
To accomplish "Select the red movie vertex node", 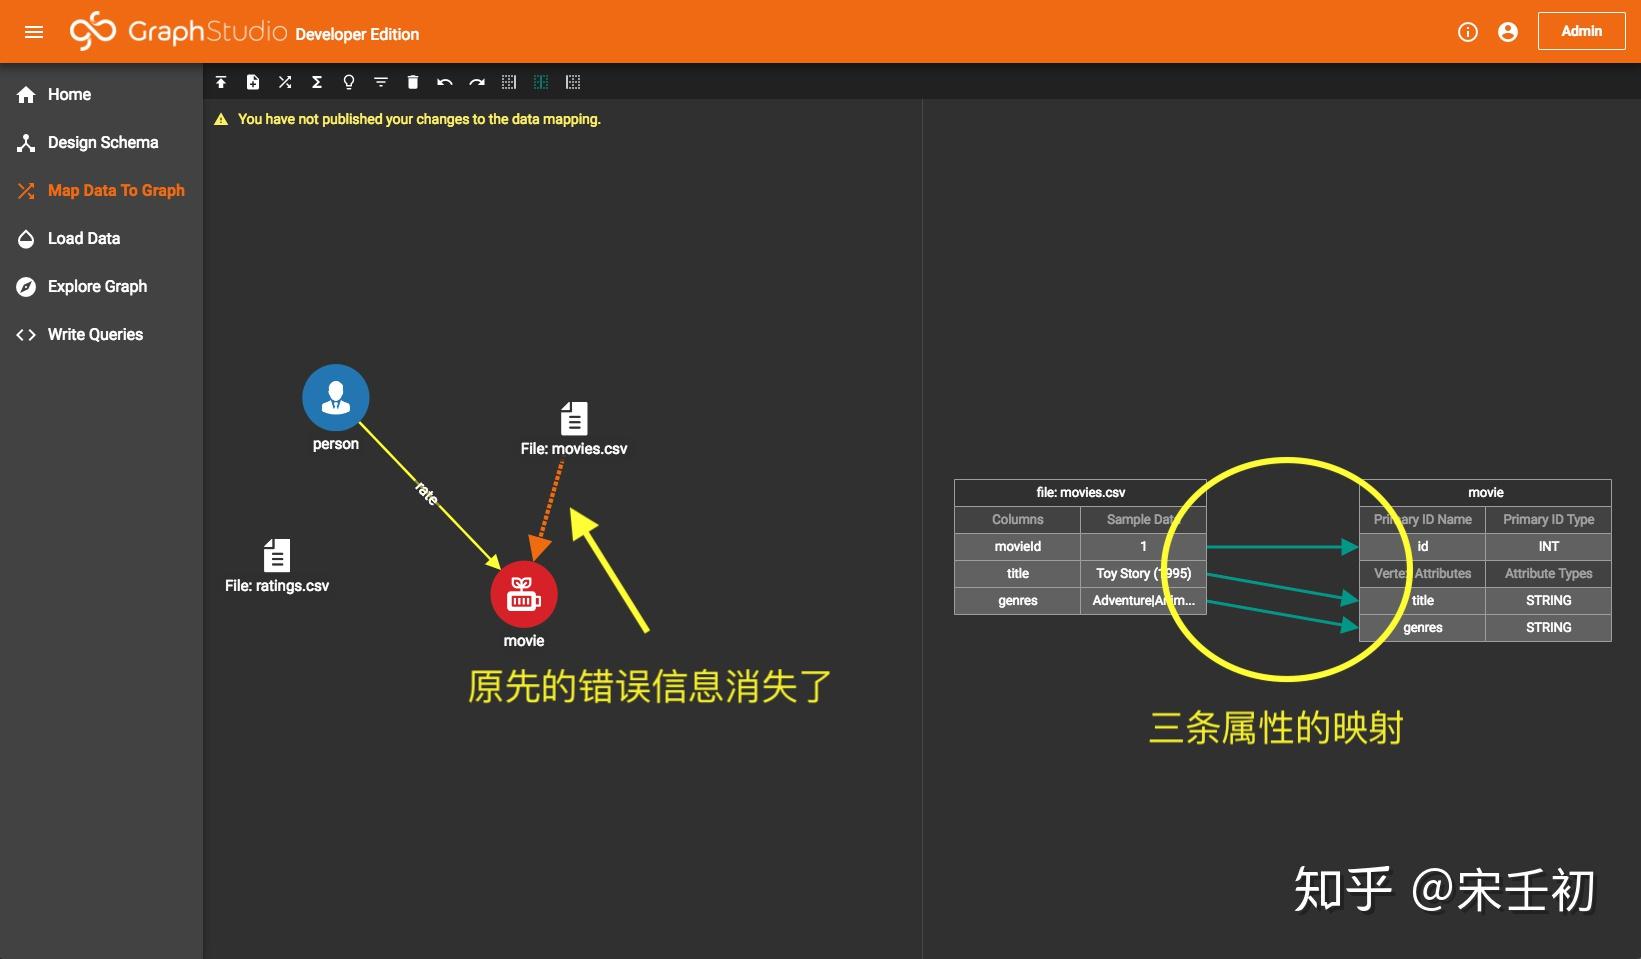I will pos(524,595).
